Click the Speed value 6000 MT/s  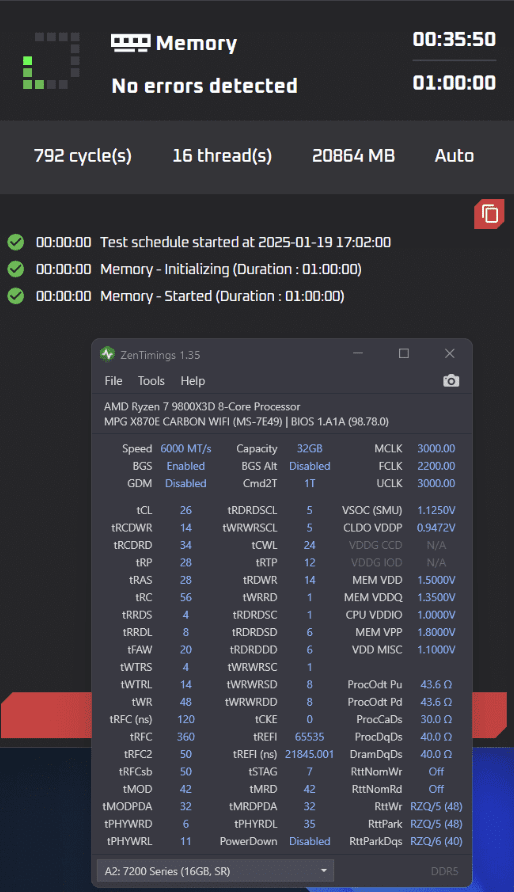pos(186,449)
